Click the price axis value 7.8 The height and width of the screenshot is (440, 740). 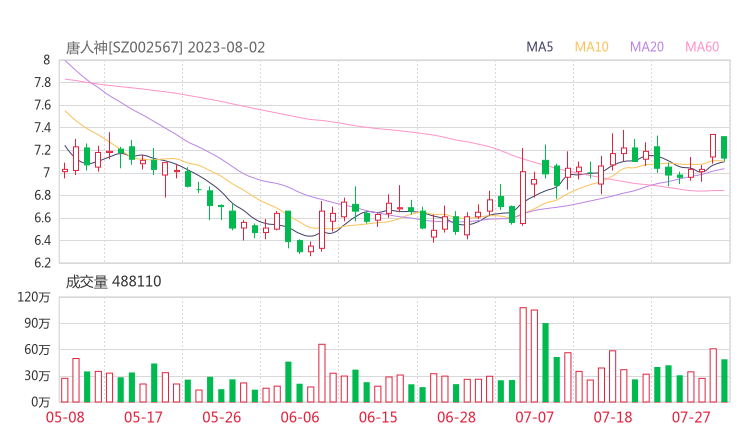point(42,83)
